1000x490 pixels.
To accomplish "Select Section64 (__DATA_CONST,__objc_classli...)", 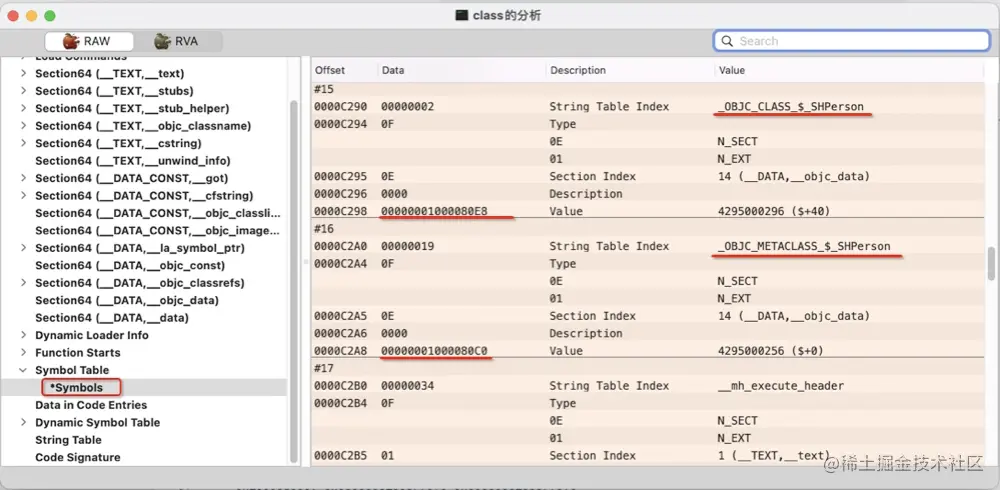I will point(158,213).
